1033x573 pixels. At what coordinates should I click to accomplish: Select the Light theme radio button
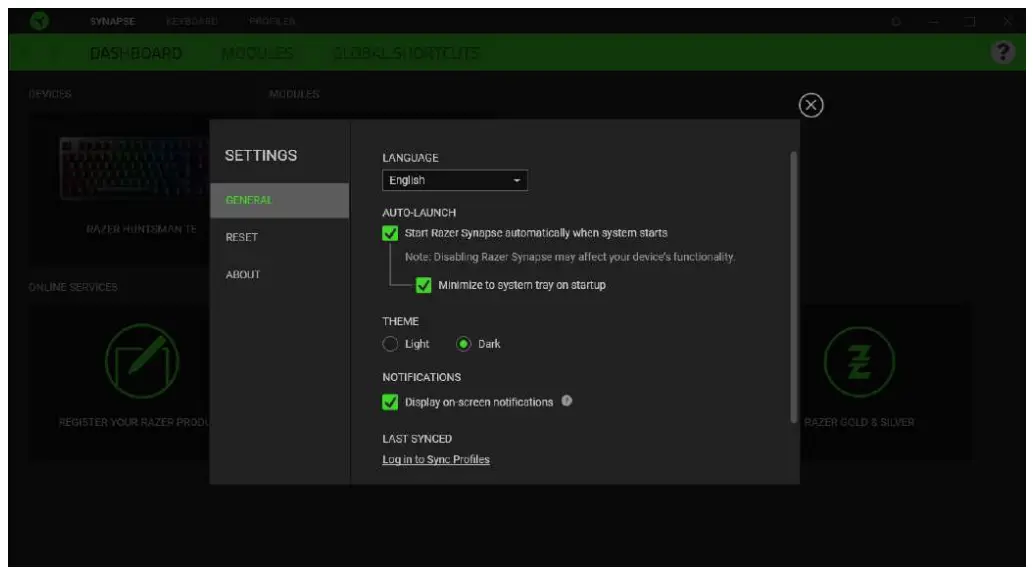point(390,344)
